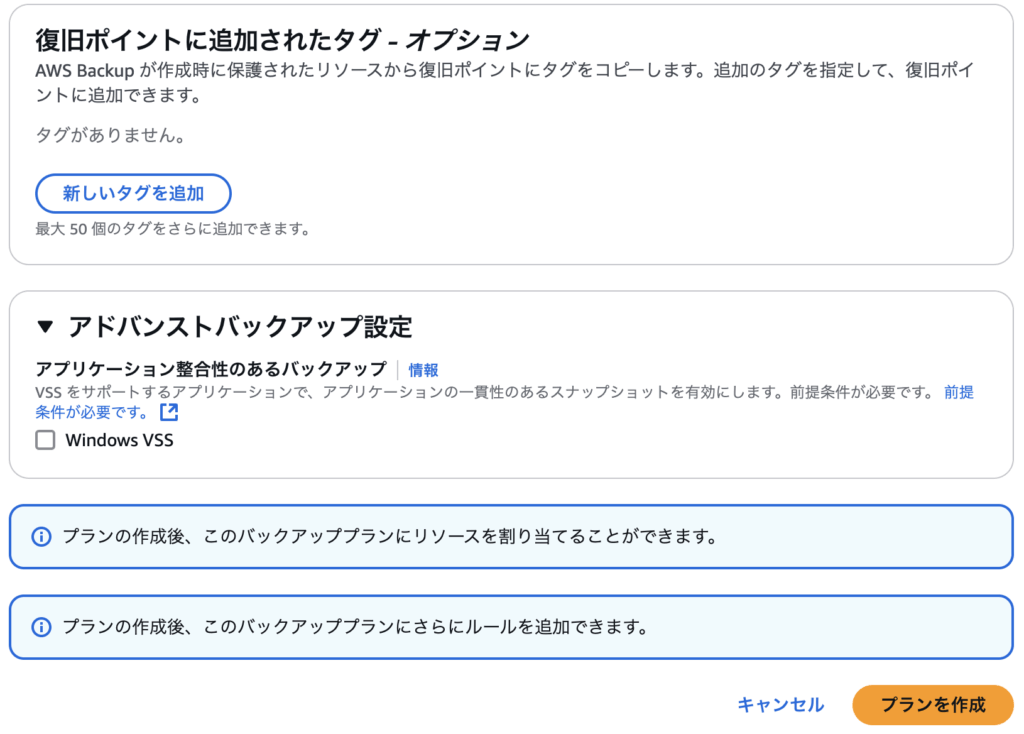This screenshot has width=1024, height=734.
Task: Enable the Windows VSS checkbox
Action: [45, 440]
